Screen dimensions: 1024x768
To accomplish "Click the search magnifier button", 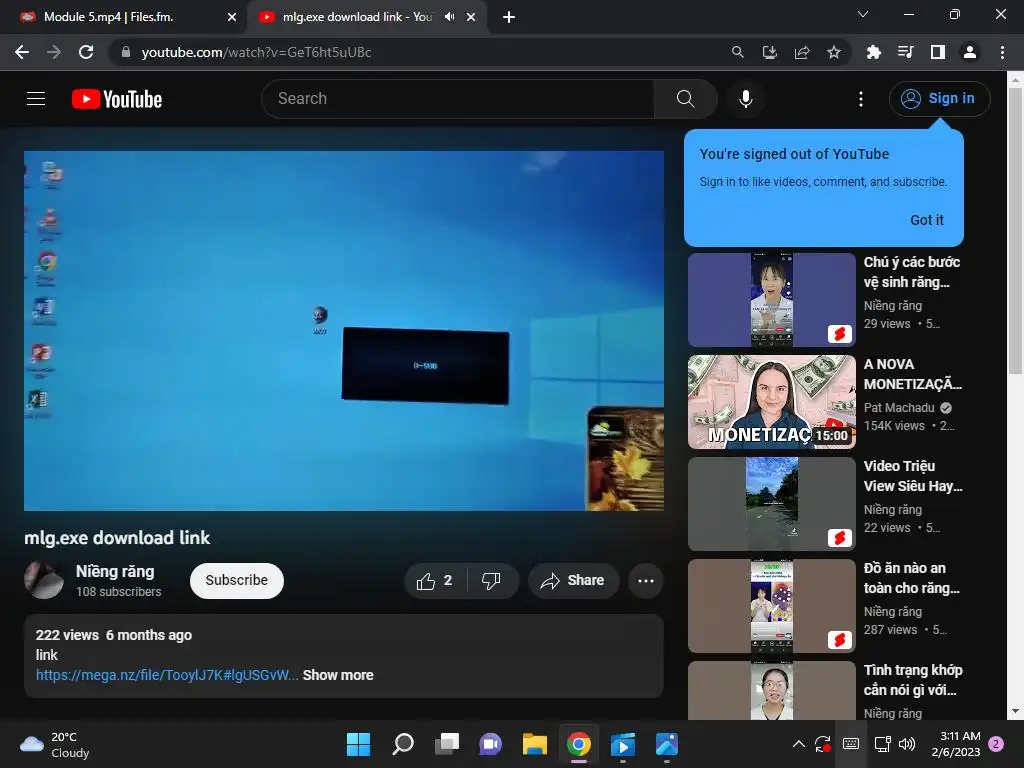I will 685,99.
